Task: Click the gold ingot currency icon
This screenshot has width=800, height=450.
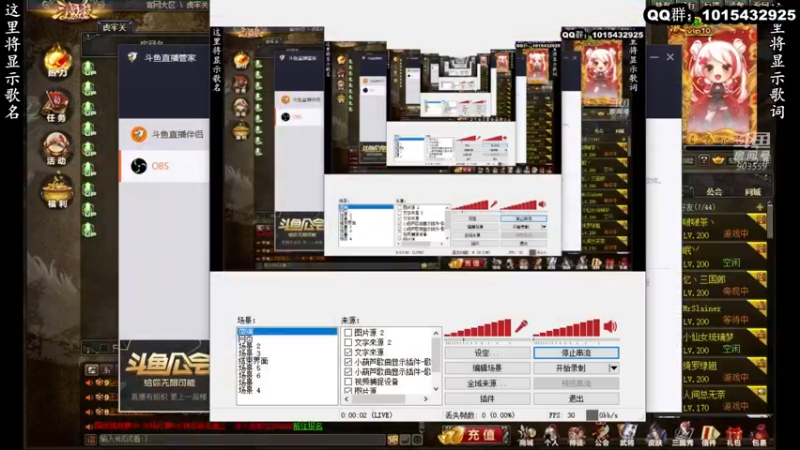Action: [718, 160]
